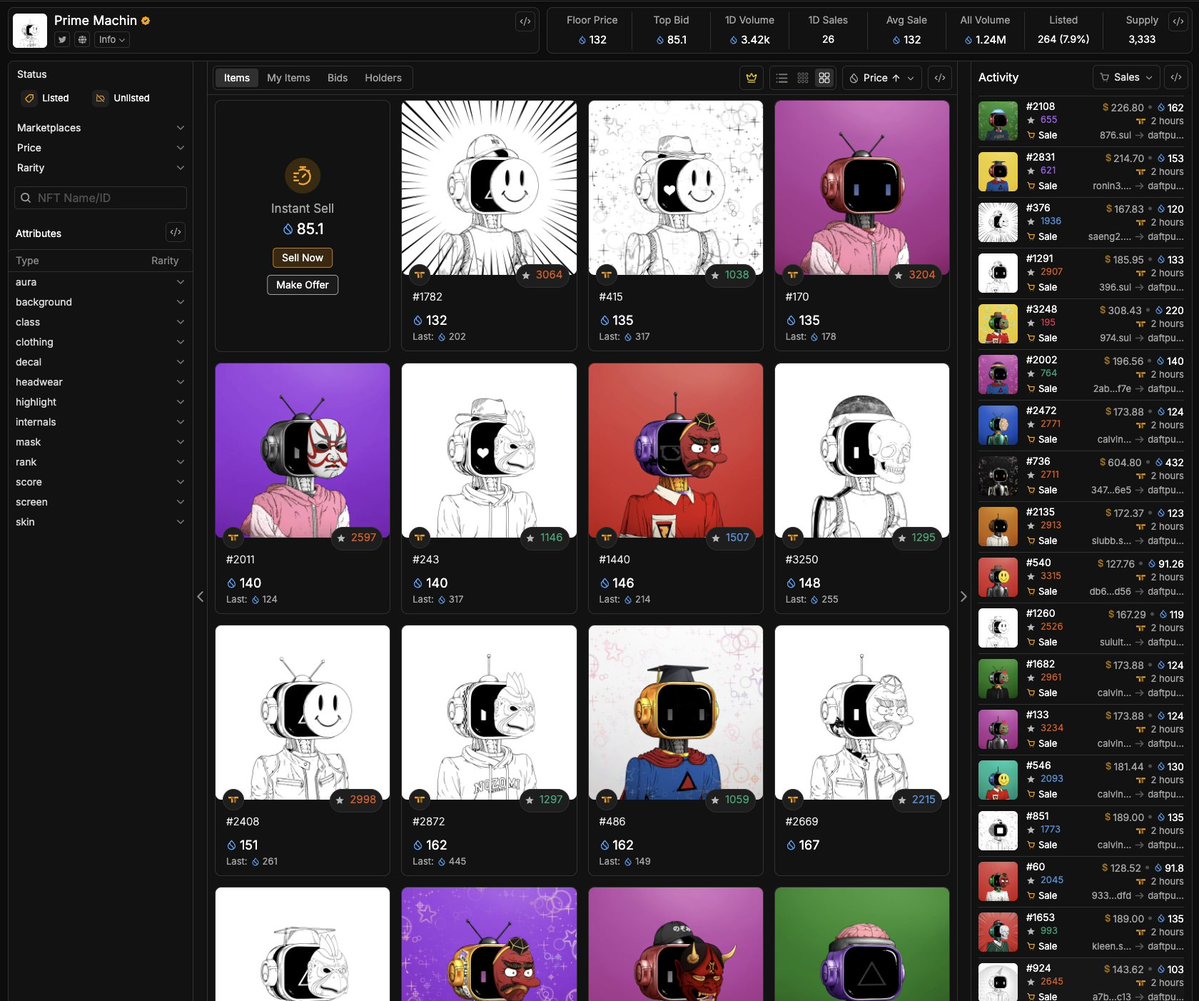Click the Type column header in Attributes
Image resolution: width=1199 pixels, height=1001 pixels.
28,261
